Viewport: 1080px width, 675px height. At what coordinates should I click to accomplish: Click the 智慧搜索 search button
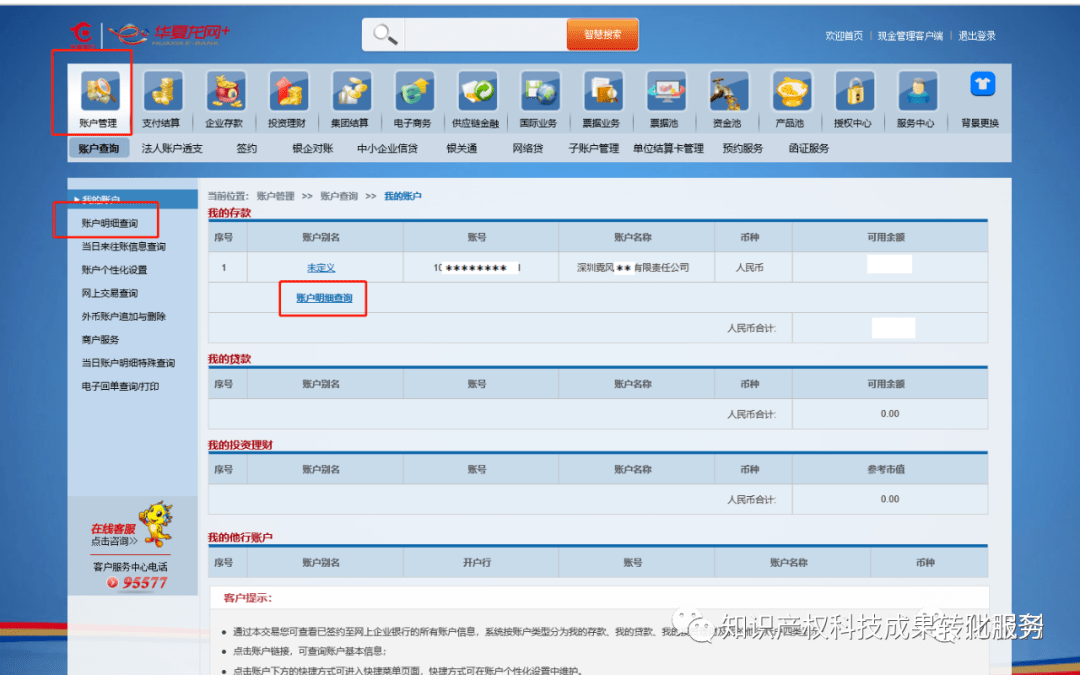tap(602, 33)
